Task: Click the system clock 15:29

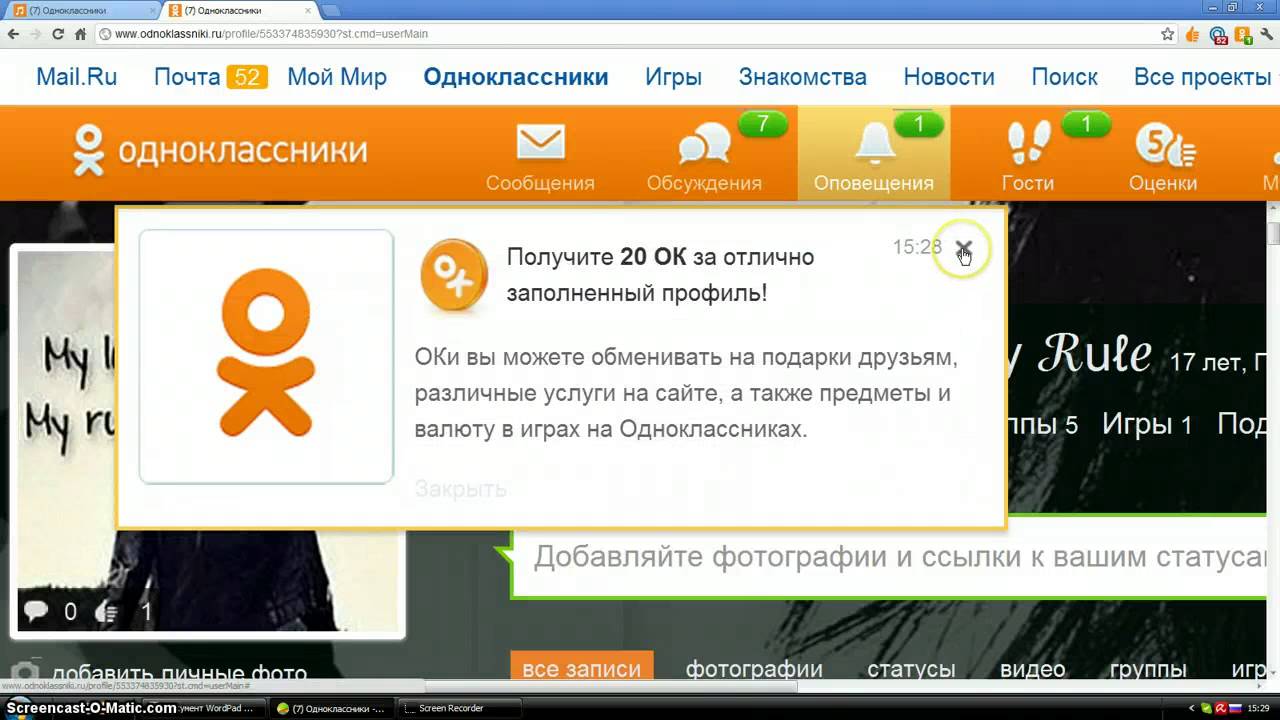Action: click(1259, 708)
